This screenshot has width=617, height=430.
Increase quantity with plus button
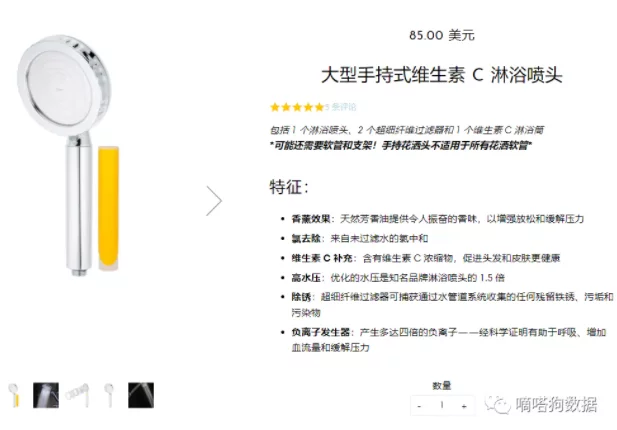[x=464, y=406]
